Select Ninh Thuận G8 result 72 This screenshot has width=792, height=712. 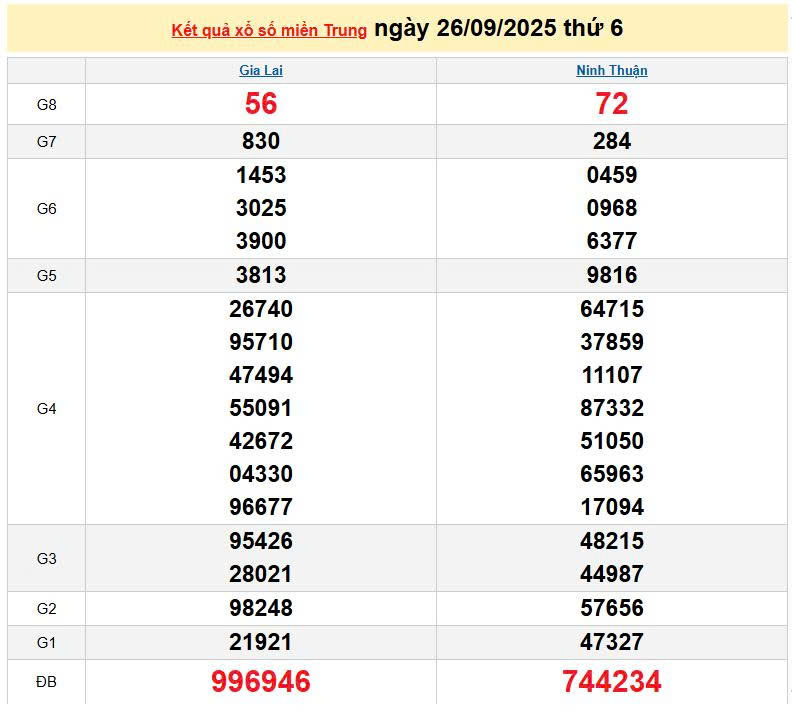point(612,104)
